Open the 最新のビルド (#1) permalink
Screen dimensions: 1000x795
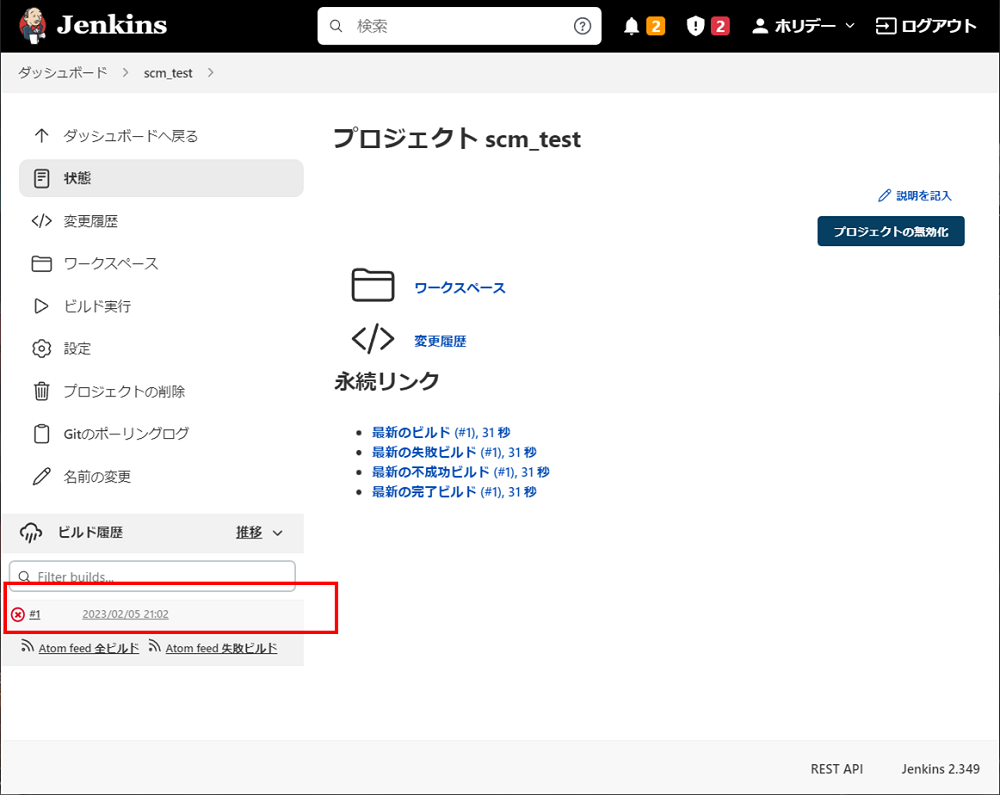pyautogui.click(x=441, y=432)
